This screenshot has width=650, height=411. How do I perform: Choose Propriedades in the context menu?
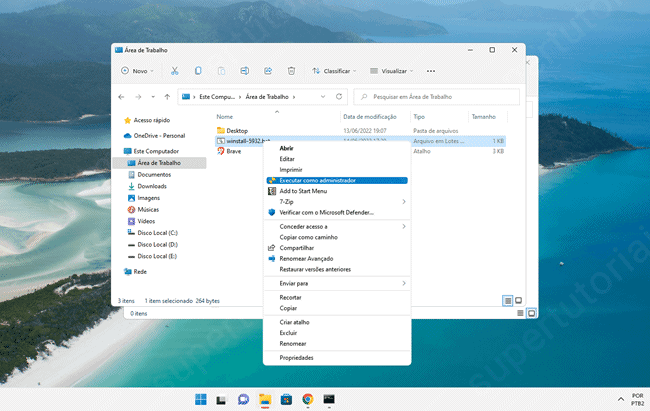coord(296,357)
